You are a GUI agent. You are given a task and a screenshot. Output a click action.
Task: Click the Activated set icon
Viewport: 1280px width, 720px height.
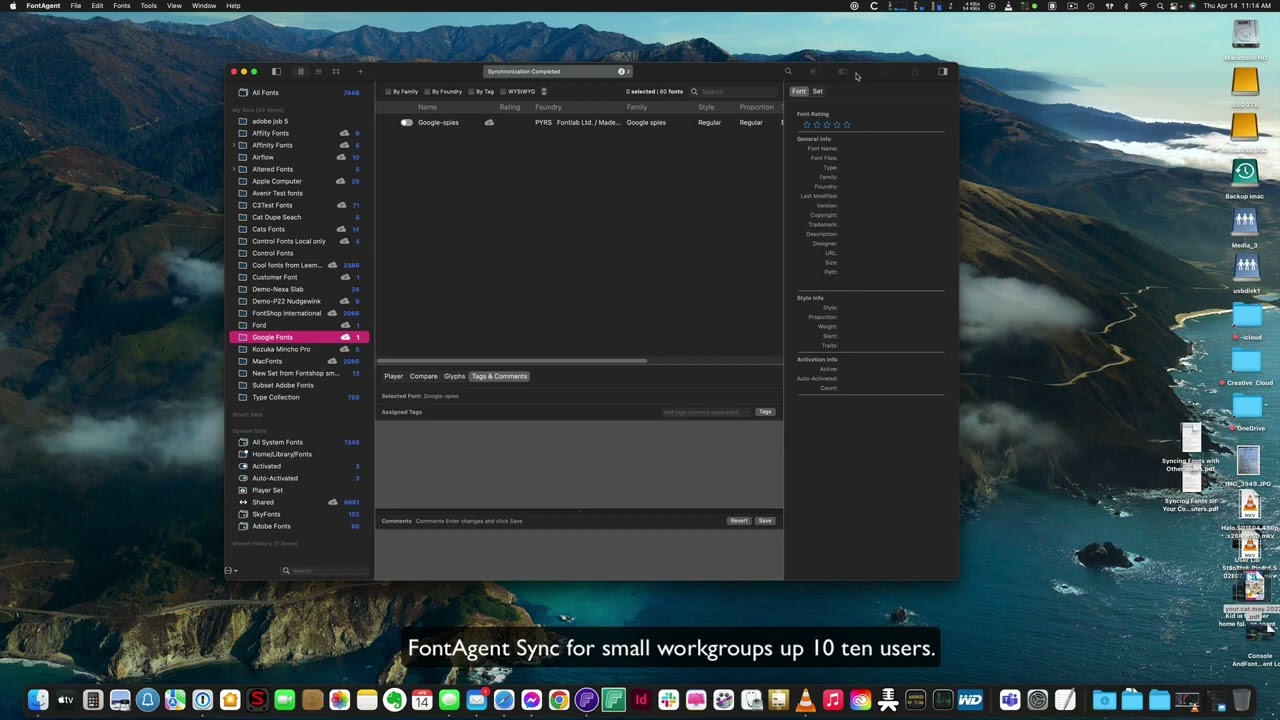tap(242, 466)
